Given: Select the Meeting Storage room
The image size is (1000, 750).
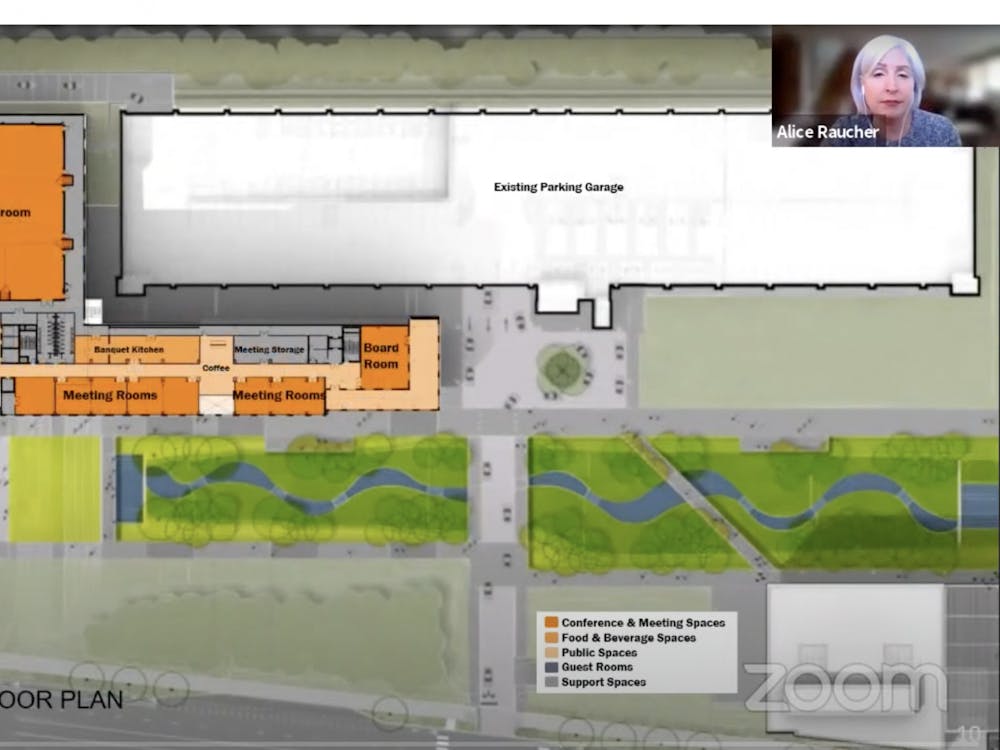Looking at the screenshot, I should (270, 350).
